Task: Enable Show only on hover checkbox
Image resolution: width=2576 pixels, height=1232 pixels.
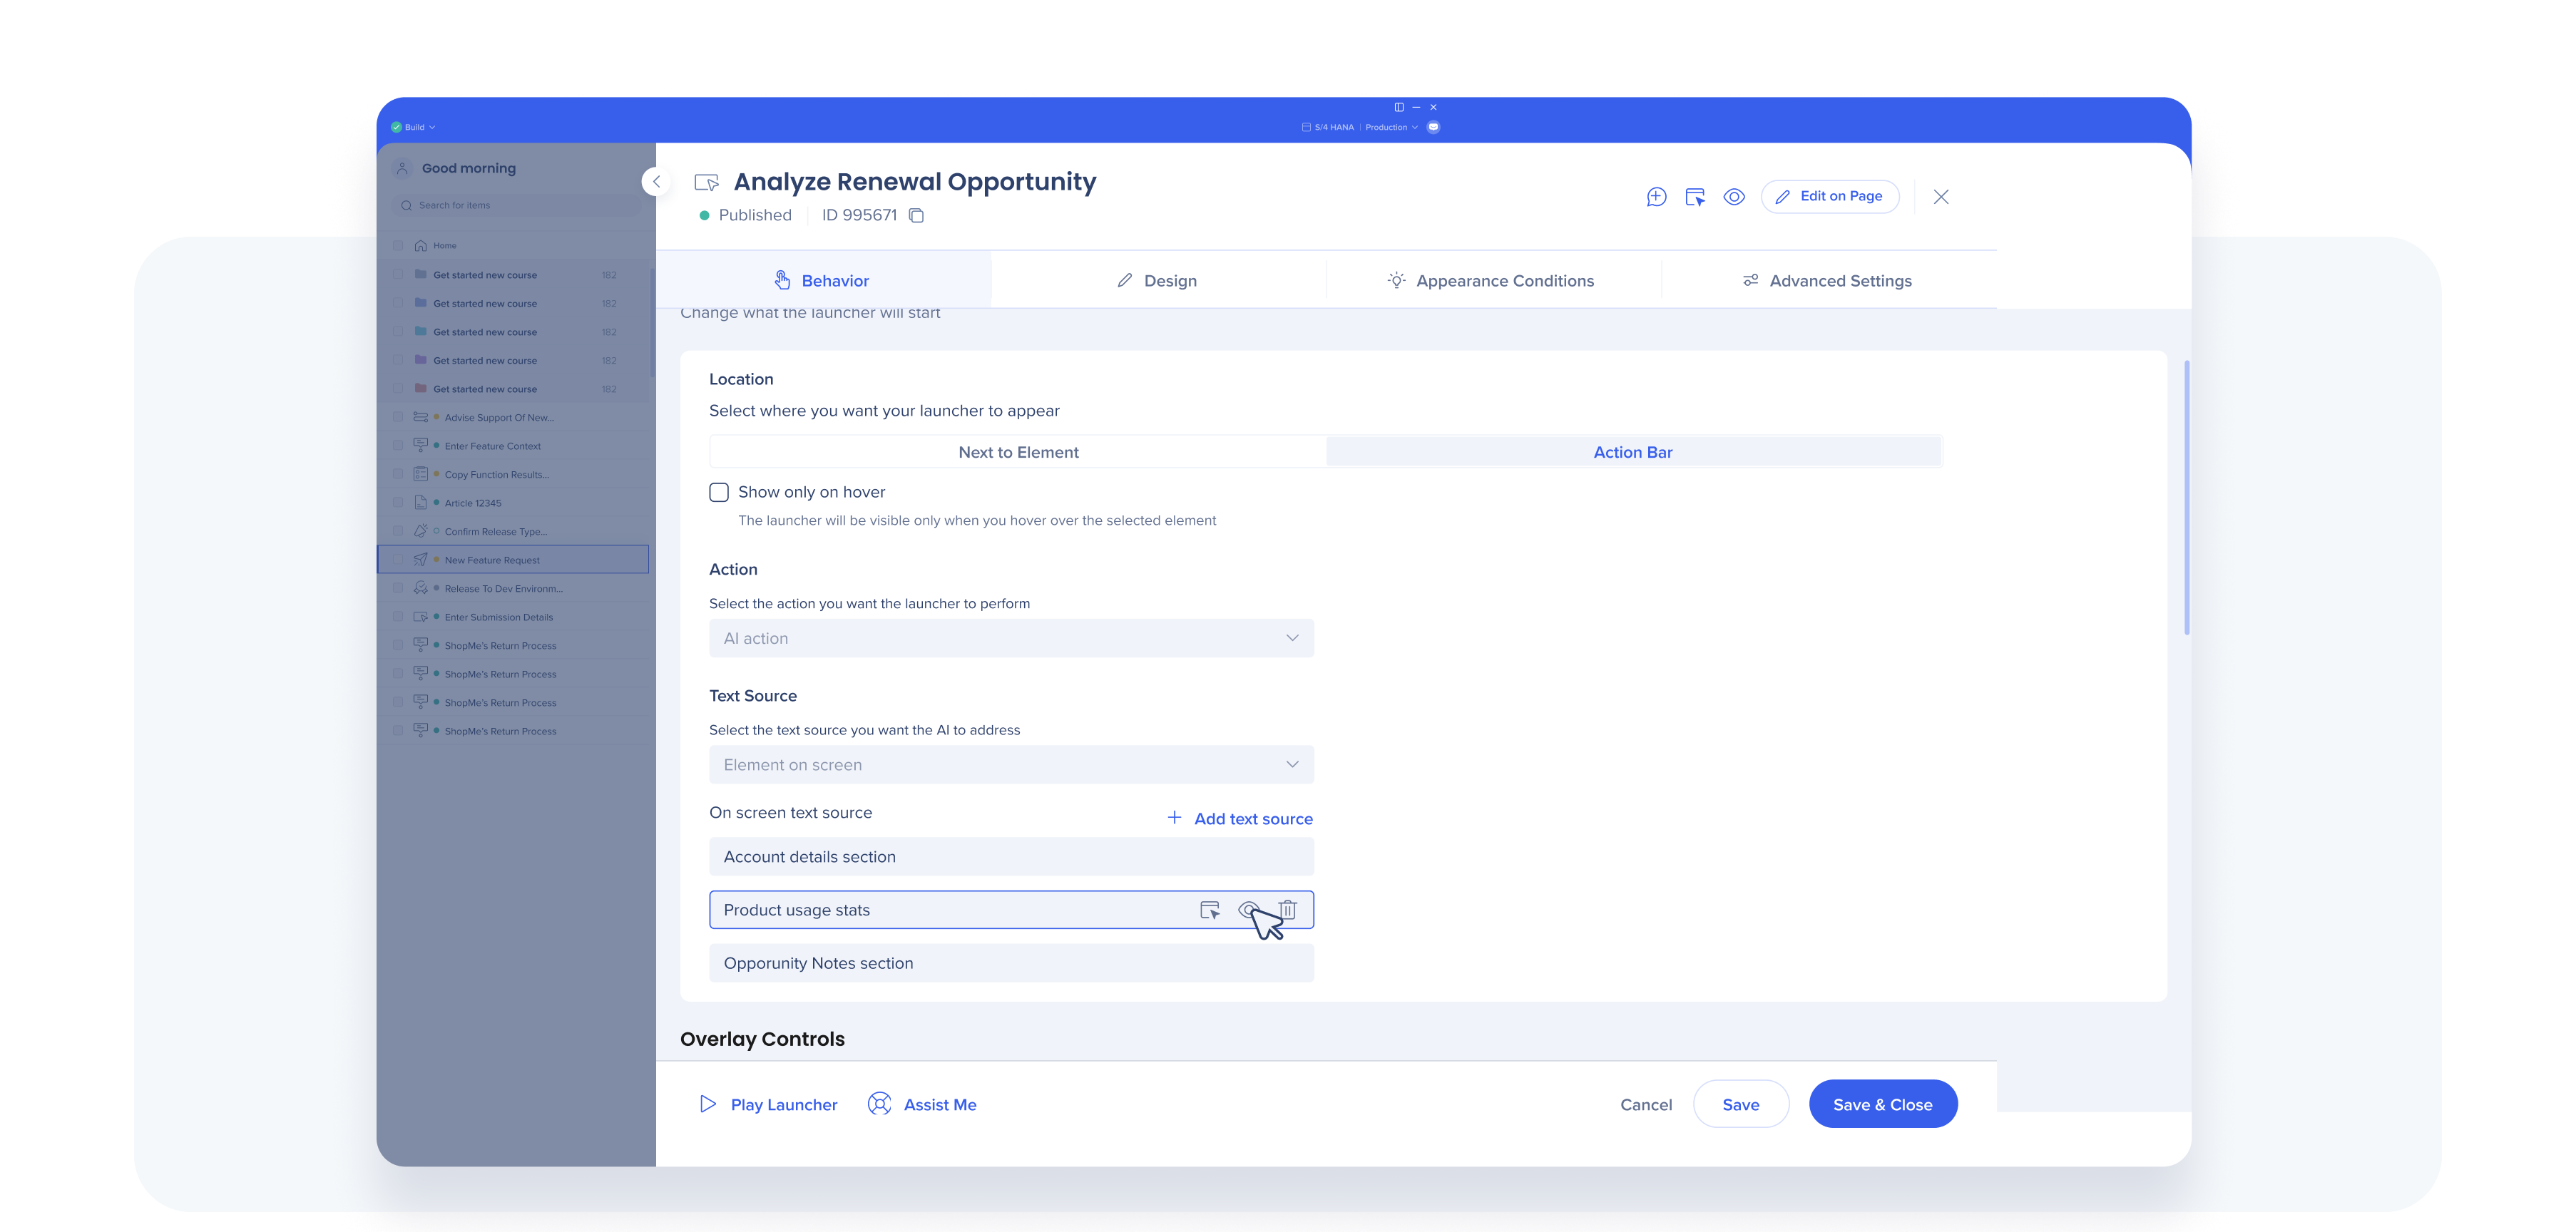Action: [719, 492]
